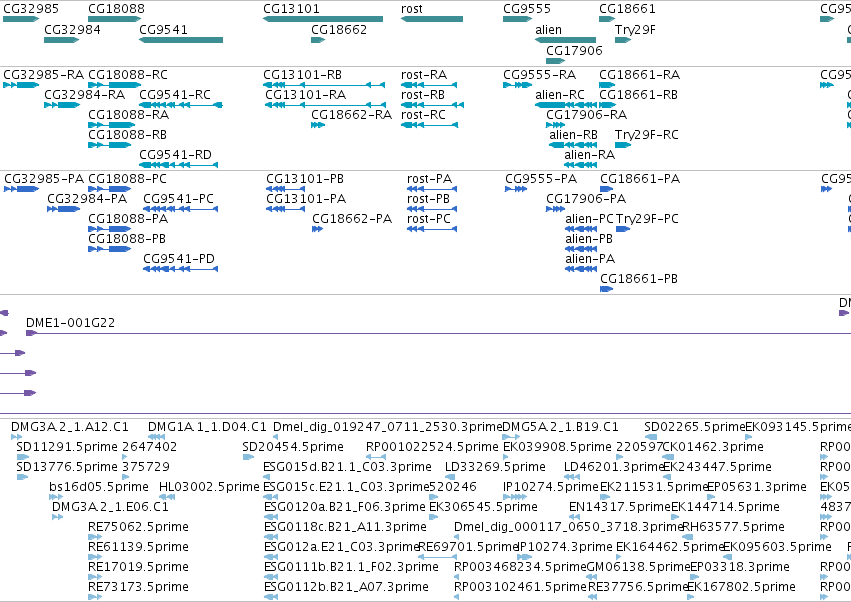Select the alien-PB protein label
The height and width of the screenshot is (602, 851).
(589, 239)
